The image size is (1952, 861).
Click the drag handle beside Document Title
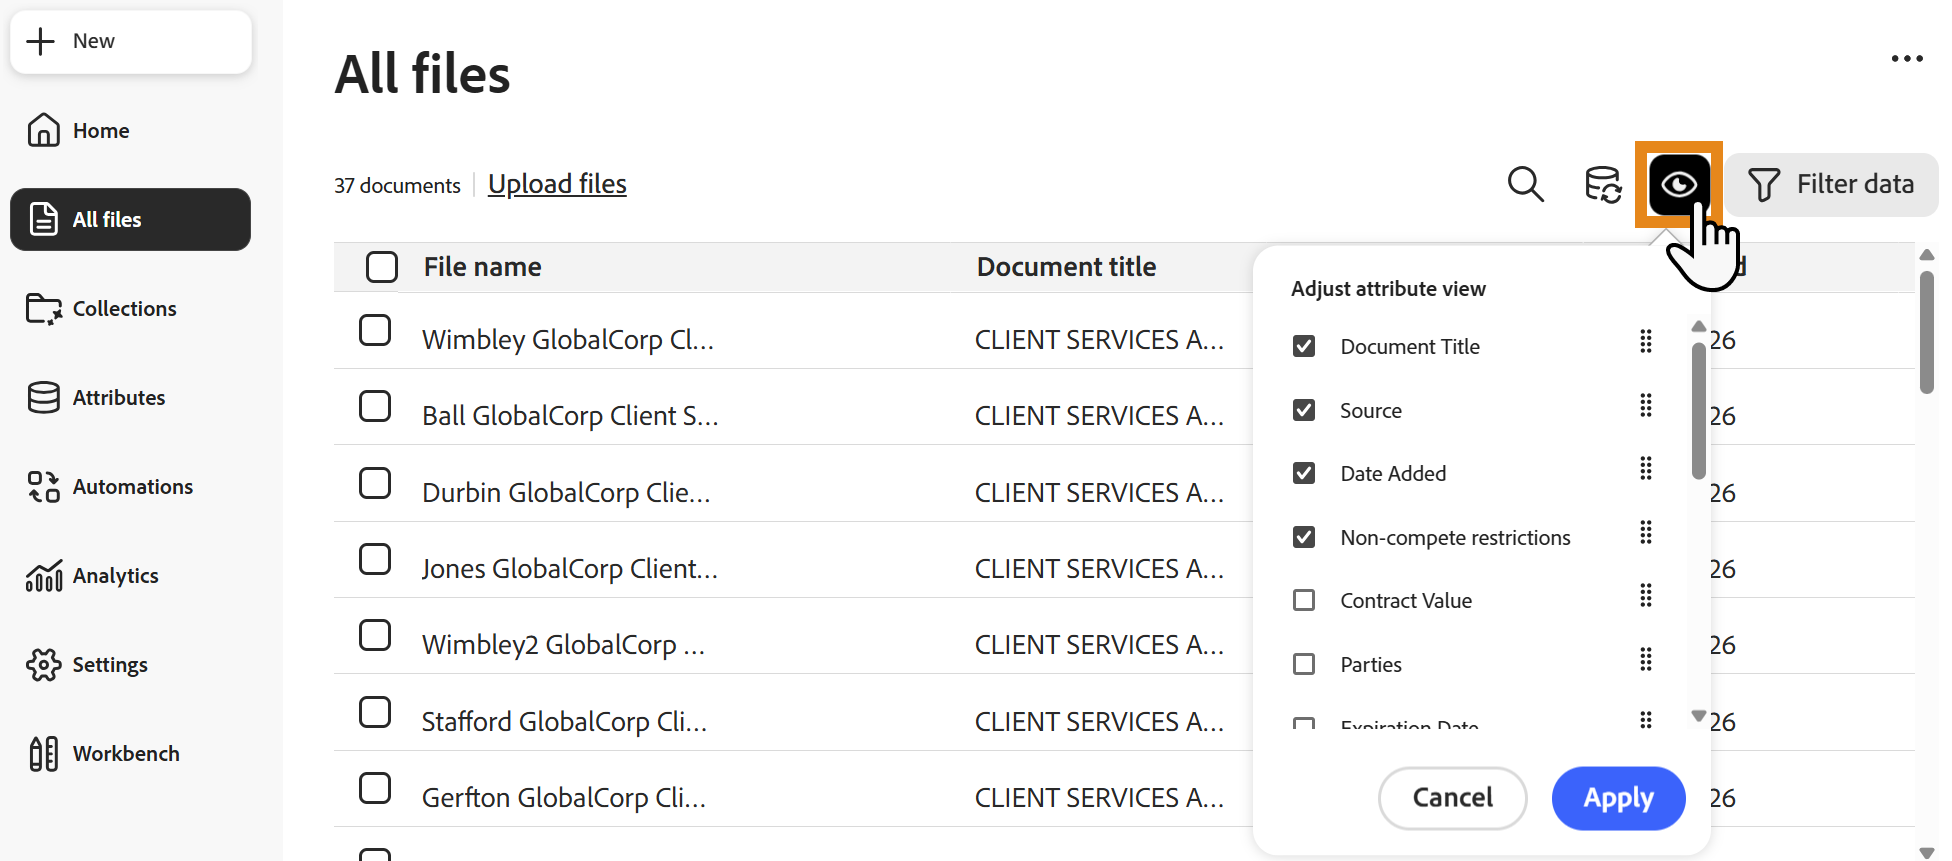[x=1646, y=341]
